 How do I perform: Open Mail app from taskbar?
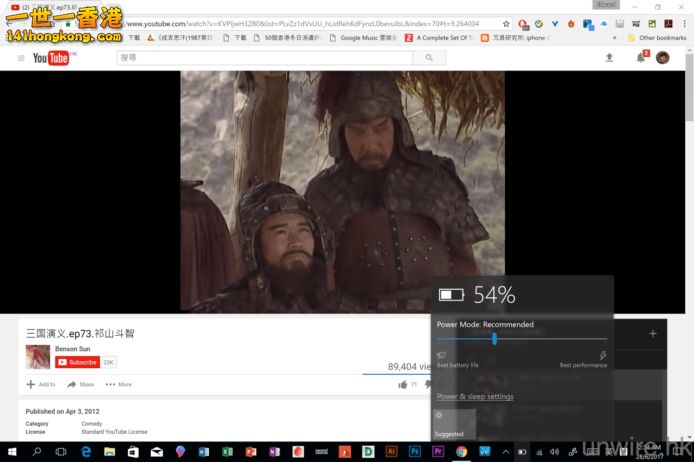[x=157, y=452]
